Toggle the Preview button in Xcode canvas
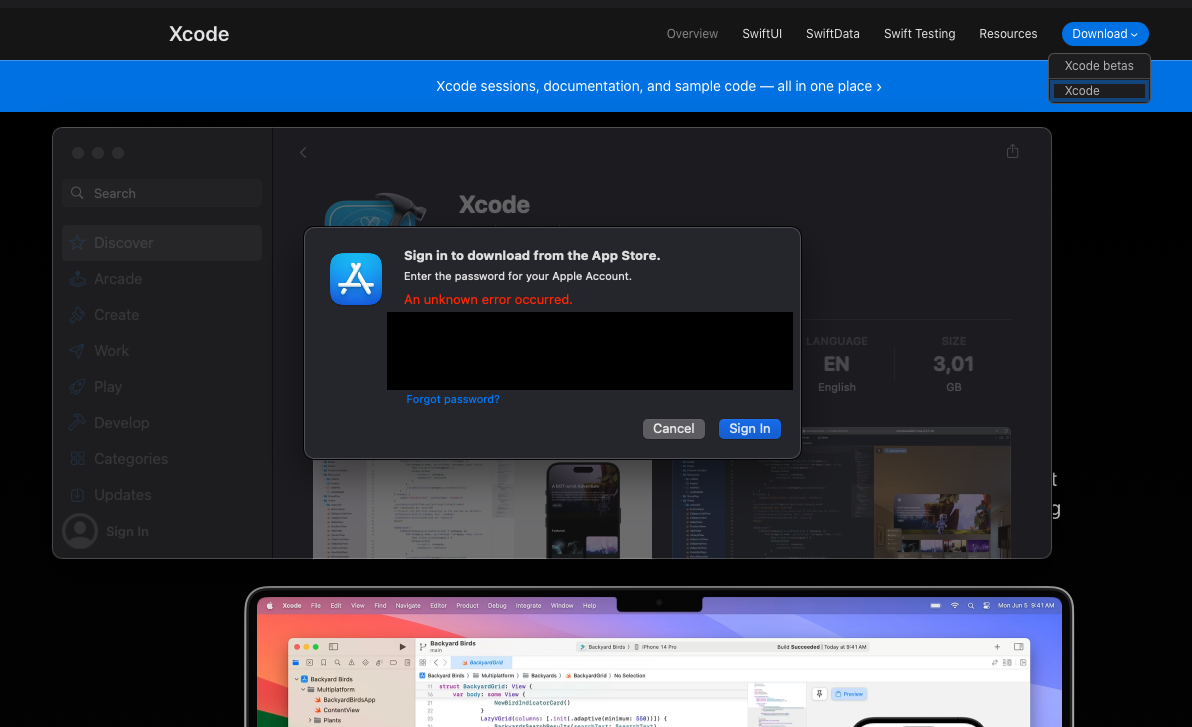The height and width of the screenshot is (727, 1192). 850,694
